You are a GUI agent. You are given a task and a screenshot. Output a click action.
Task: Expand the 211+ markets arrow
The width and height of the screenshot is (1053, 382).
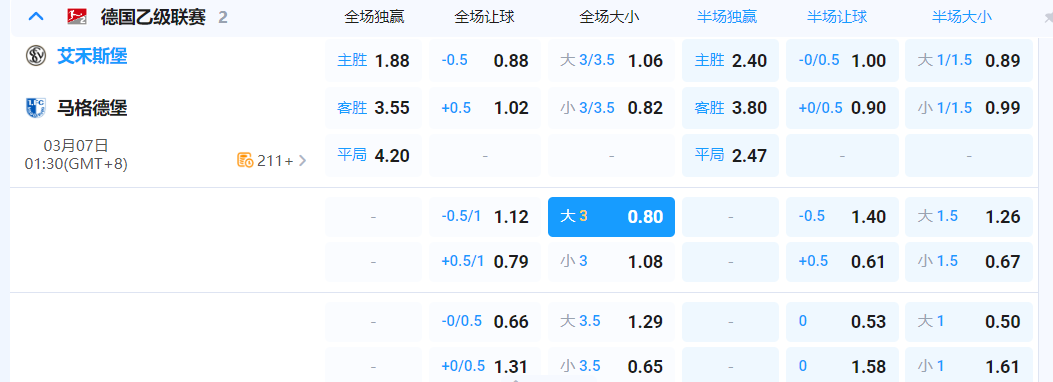click(x=302, y=160)
